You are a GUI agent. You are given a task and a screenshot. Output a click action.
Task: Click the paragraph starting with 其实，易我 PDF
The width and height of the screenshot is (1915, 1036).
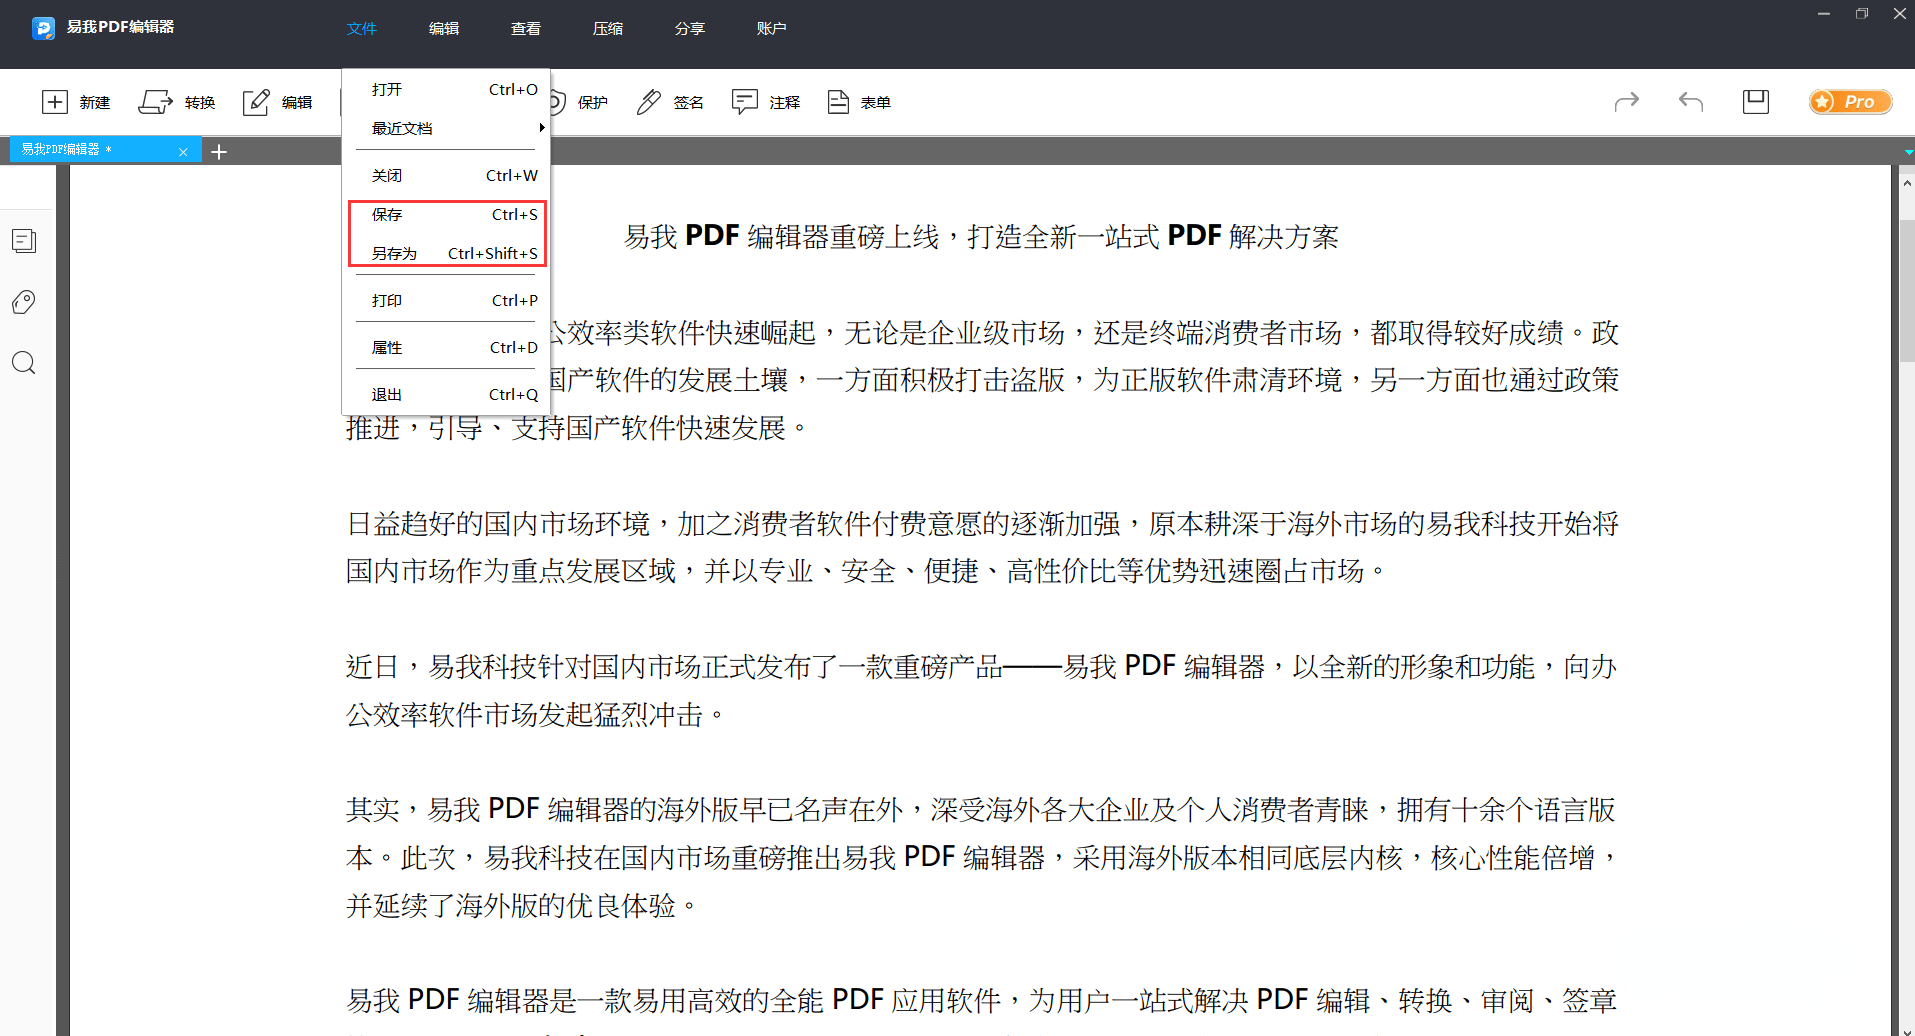point(982,857)
